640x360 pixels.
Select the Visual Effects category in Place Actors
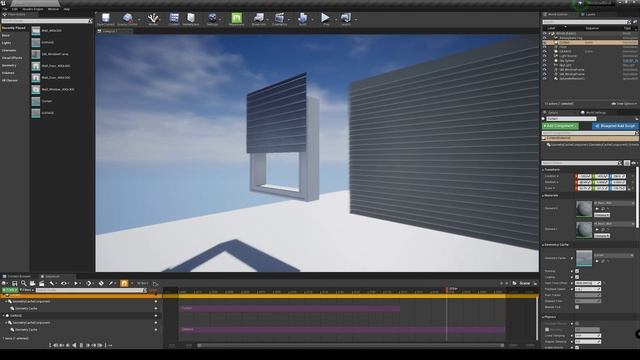click(x=12, y=58)
